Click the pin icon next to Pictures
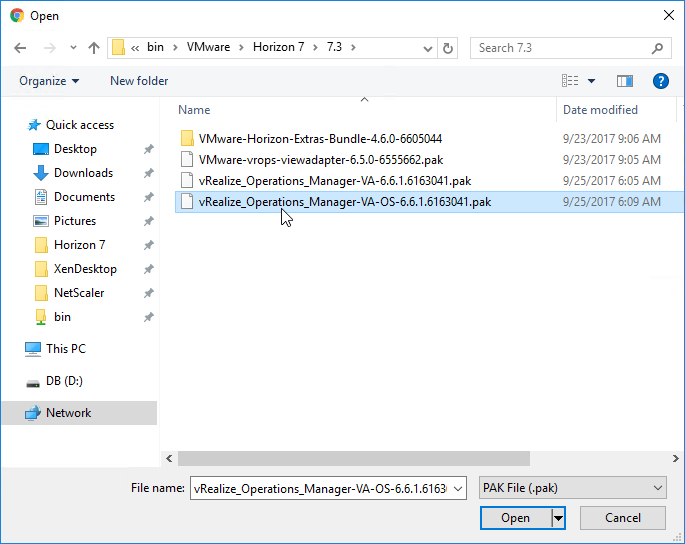Viewport: 685px width, 544px height. coord(149,222)
